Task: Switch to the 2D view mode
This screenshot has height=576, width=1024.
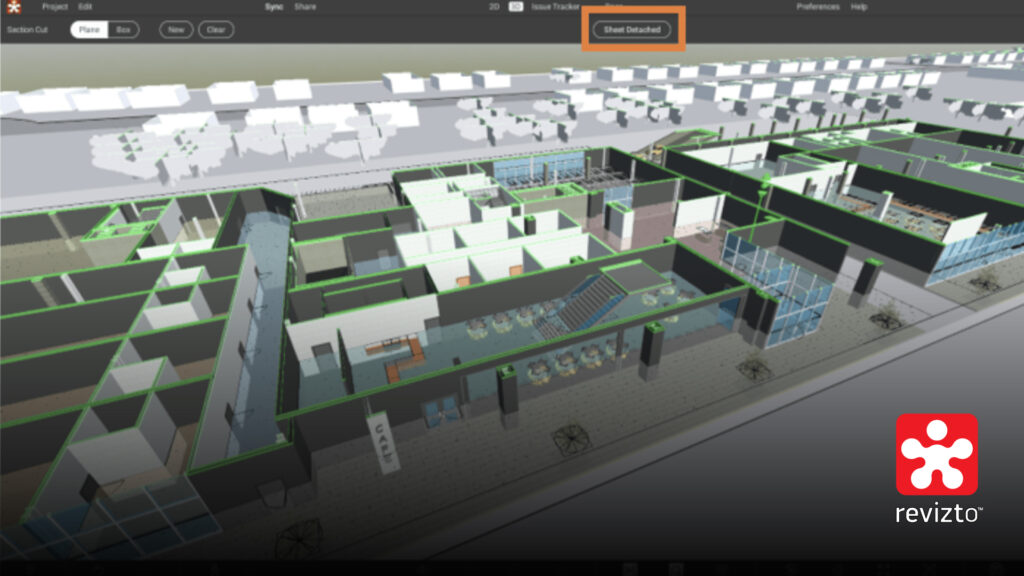Action: [x=494, y=7]
